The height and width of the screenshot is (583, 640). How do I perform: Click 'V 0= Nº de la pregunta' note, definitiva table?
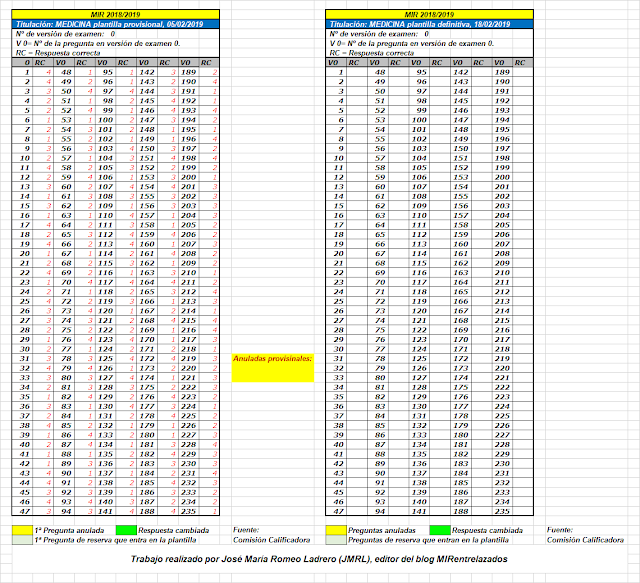pos(412,43)
